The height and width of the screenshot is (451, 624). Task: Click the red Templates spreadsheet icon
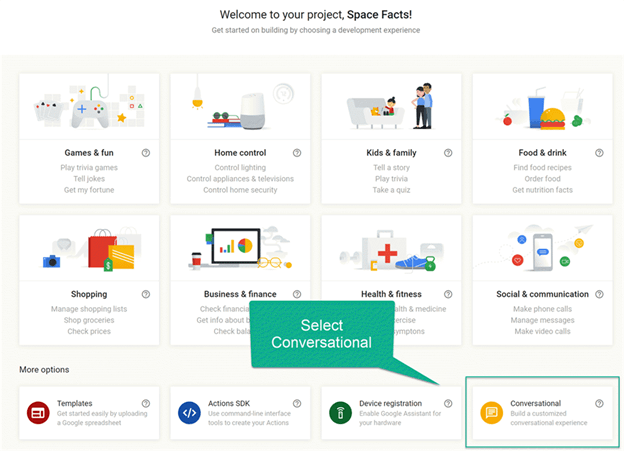click(38, 413)
